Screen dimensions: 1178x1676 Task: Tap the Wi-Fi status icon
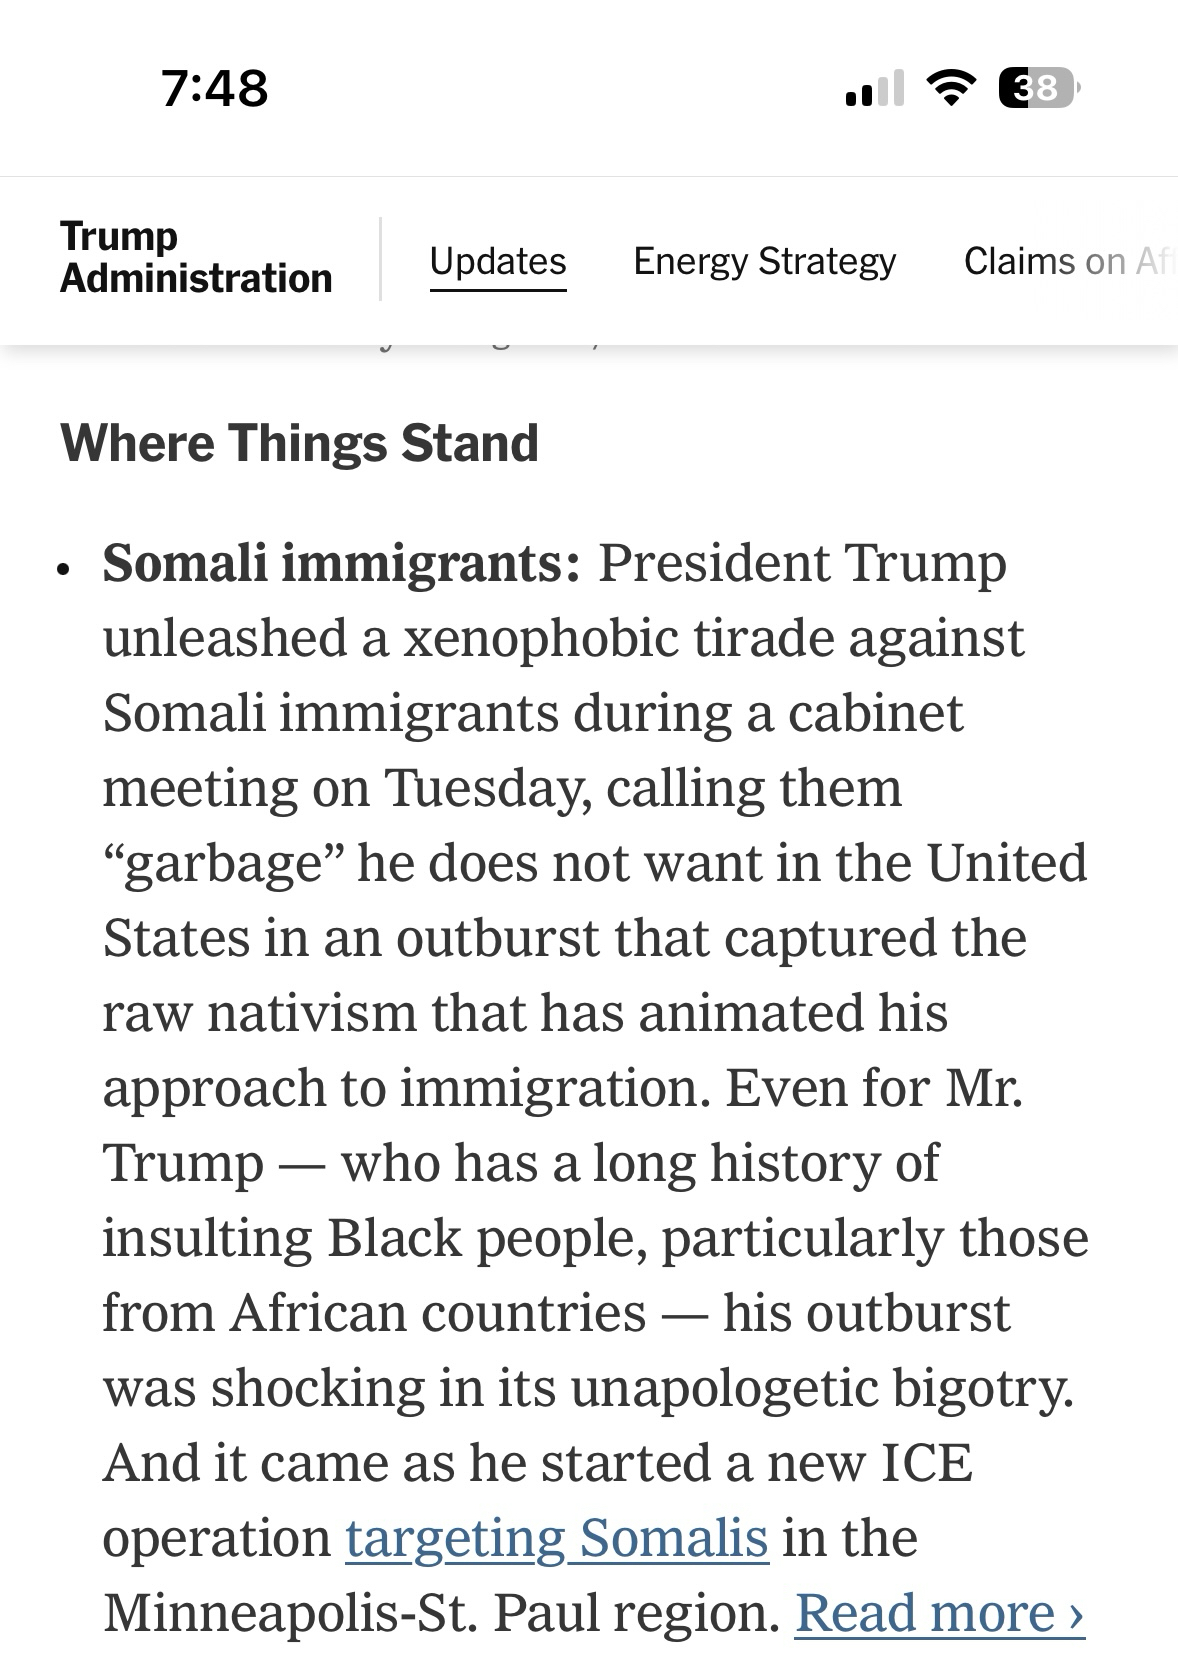(x=951, y=88)
